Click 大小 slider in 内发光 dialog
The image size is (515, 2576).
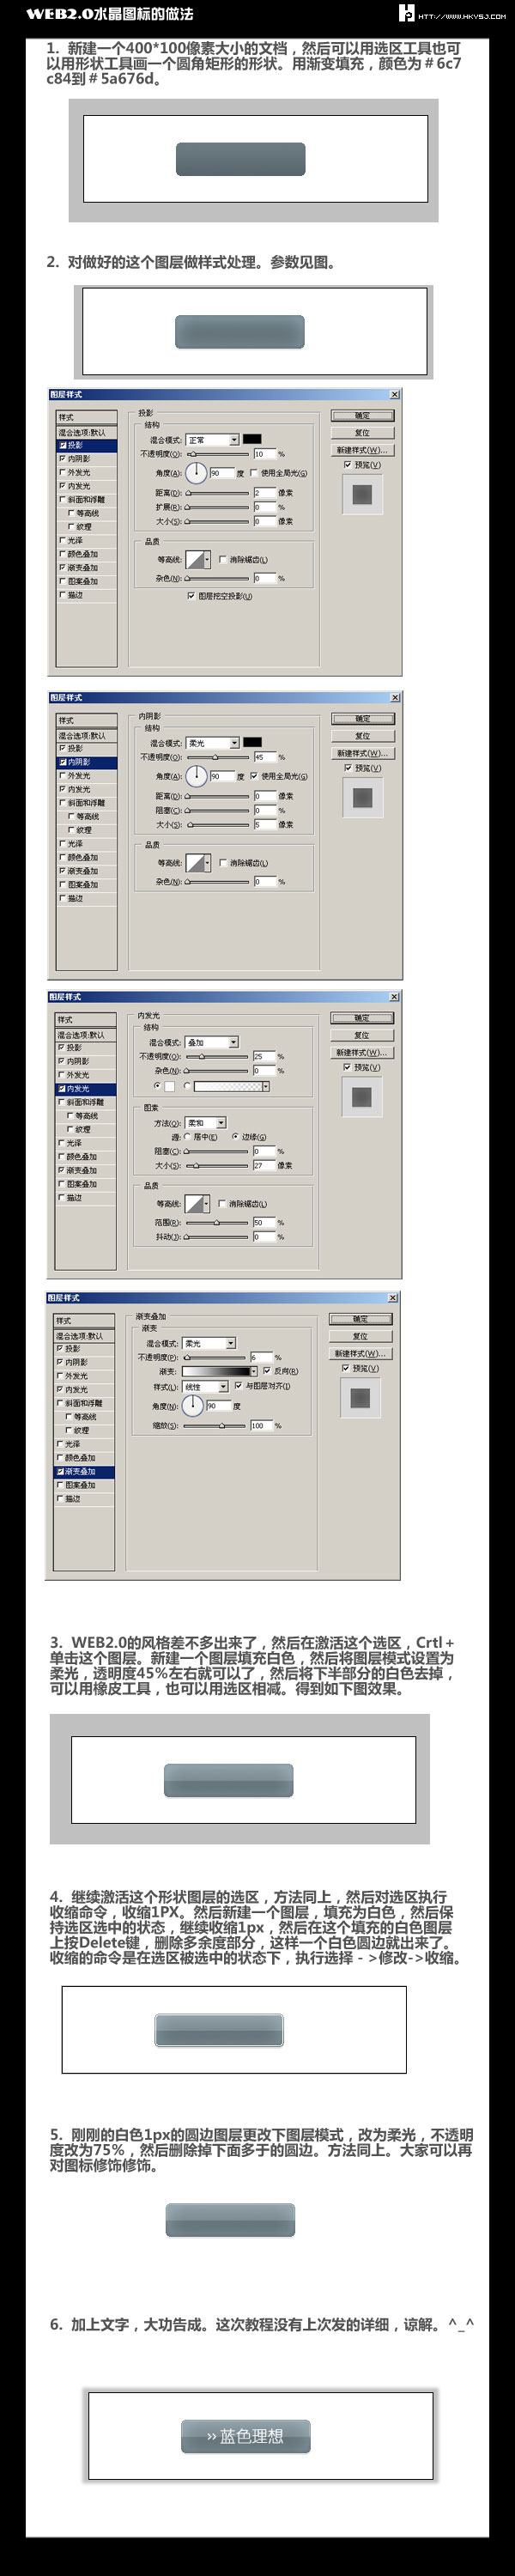tap(216, 1165)
